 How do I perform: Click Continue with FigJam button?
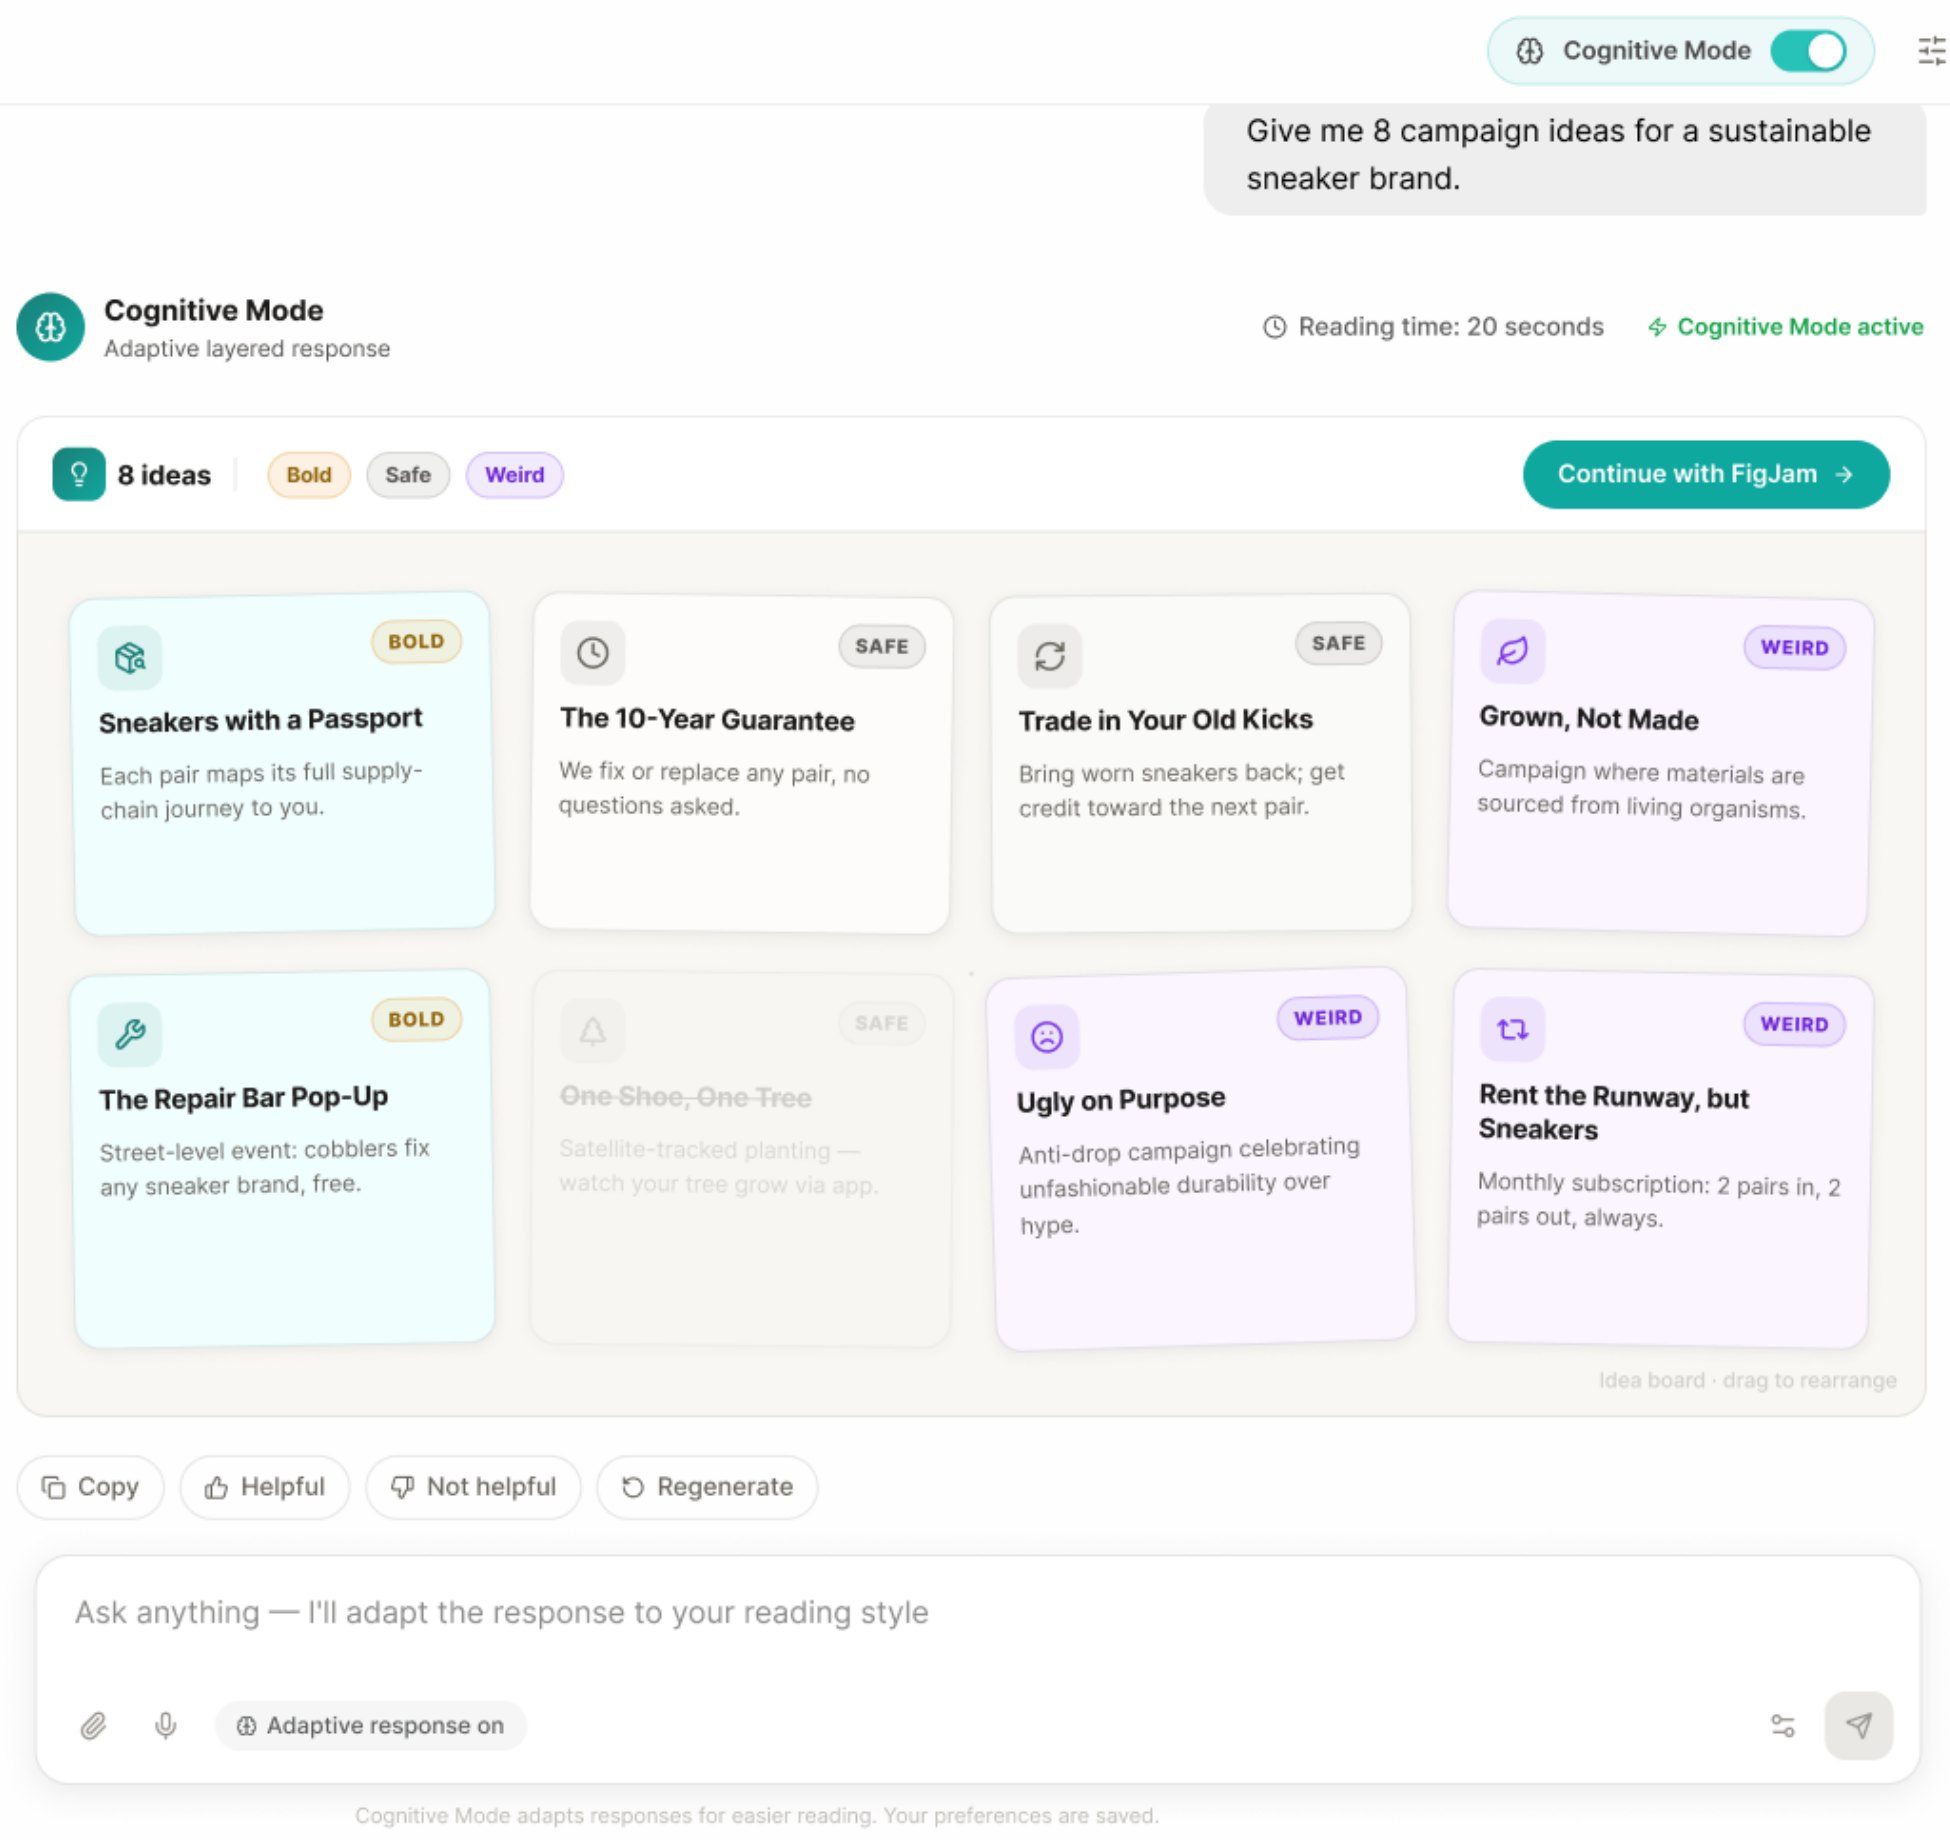point(1706,474)
